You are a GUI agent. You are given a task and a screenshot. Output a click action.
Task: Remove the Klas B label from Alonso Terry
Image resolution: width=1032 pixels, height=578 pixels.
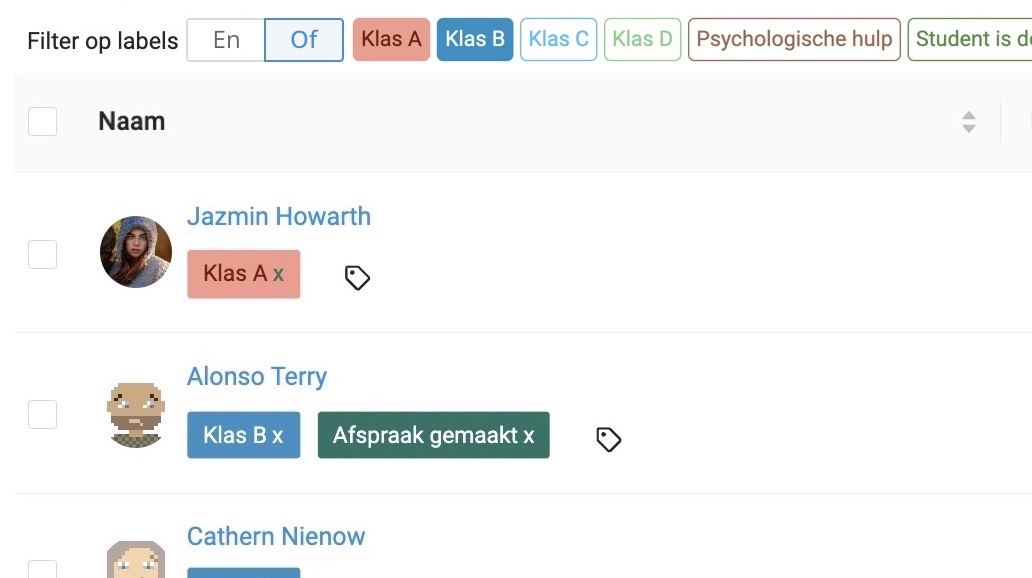(x=278, y=435)
